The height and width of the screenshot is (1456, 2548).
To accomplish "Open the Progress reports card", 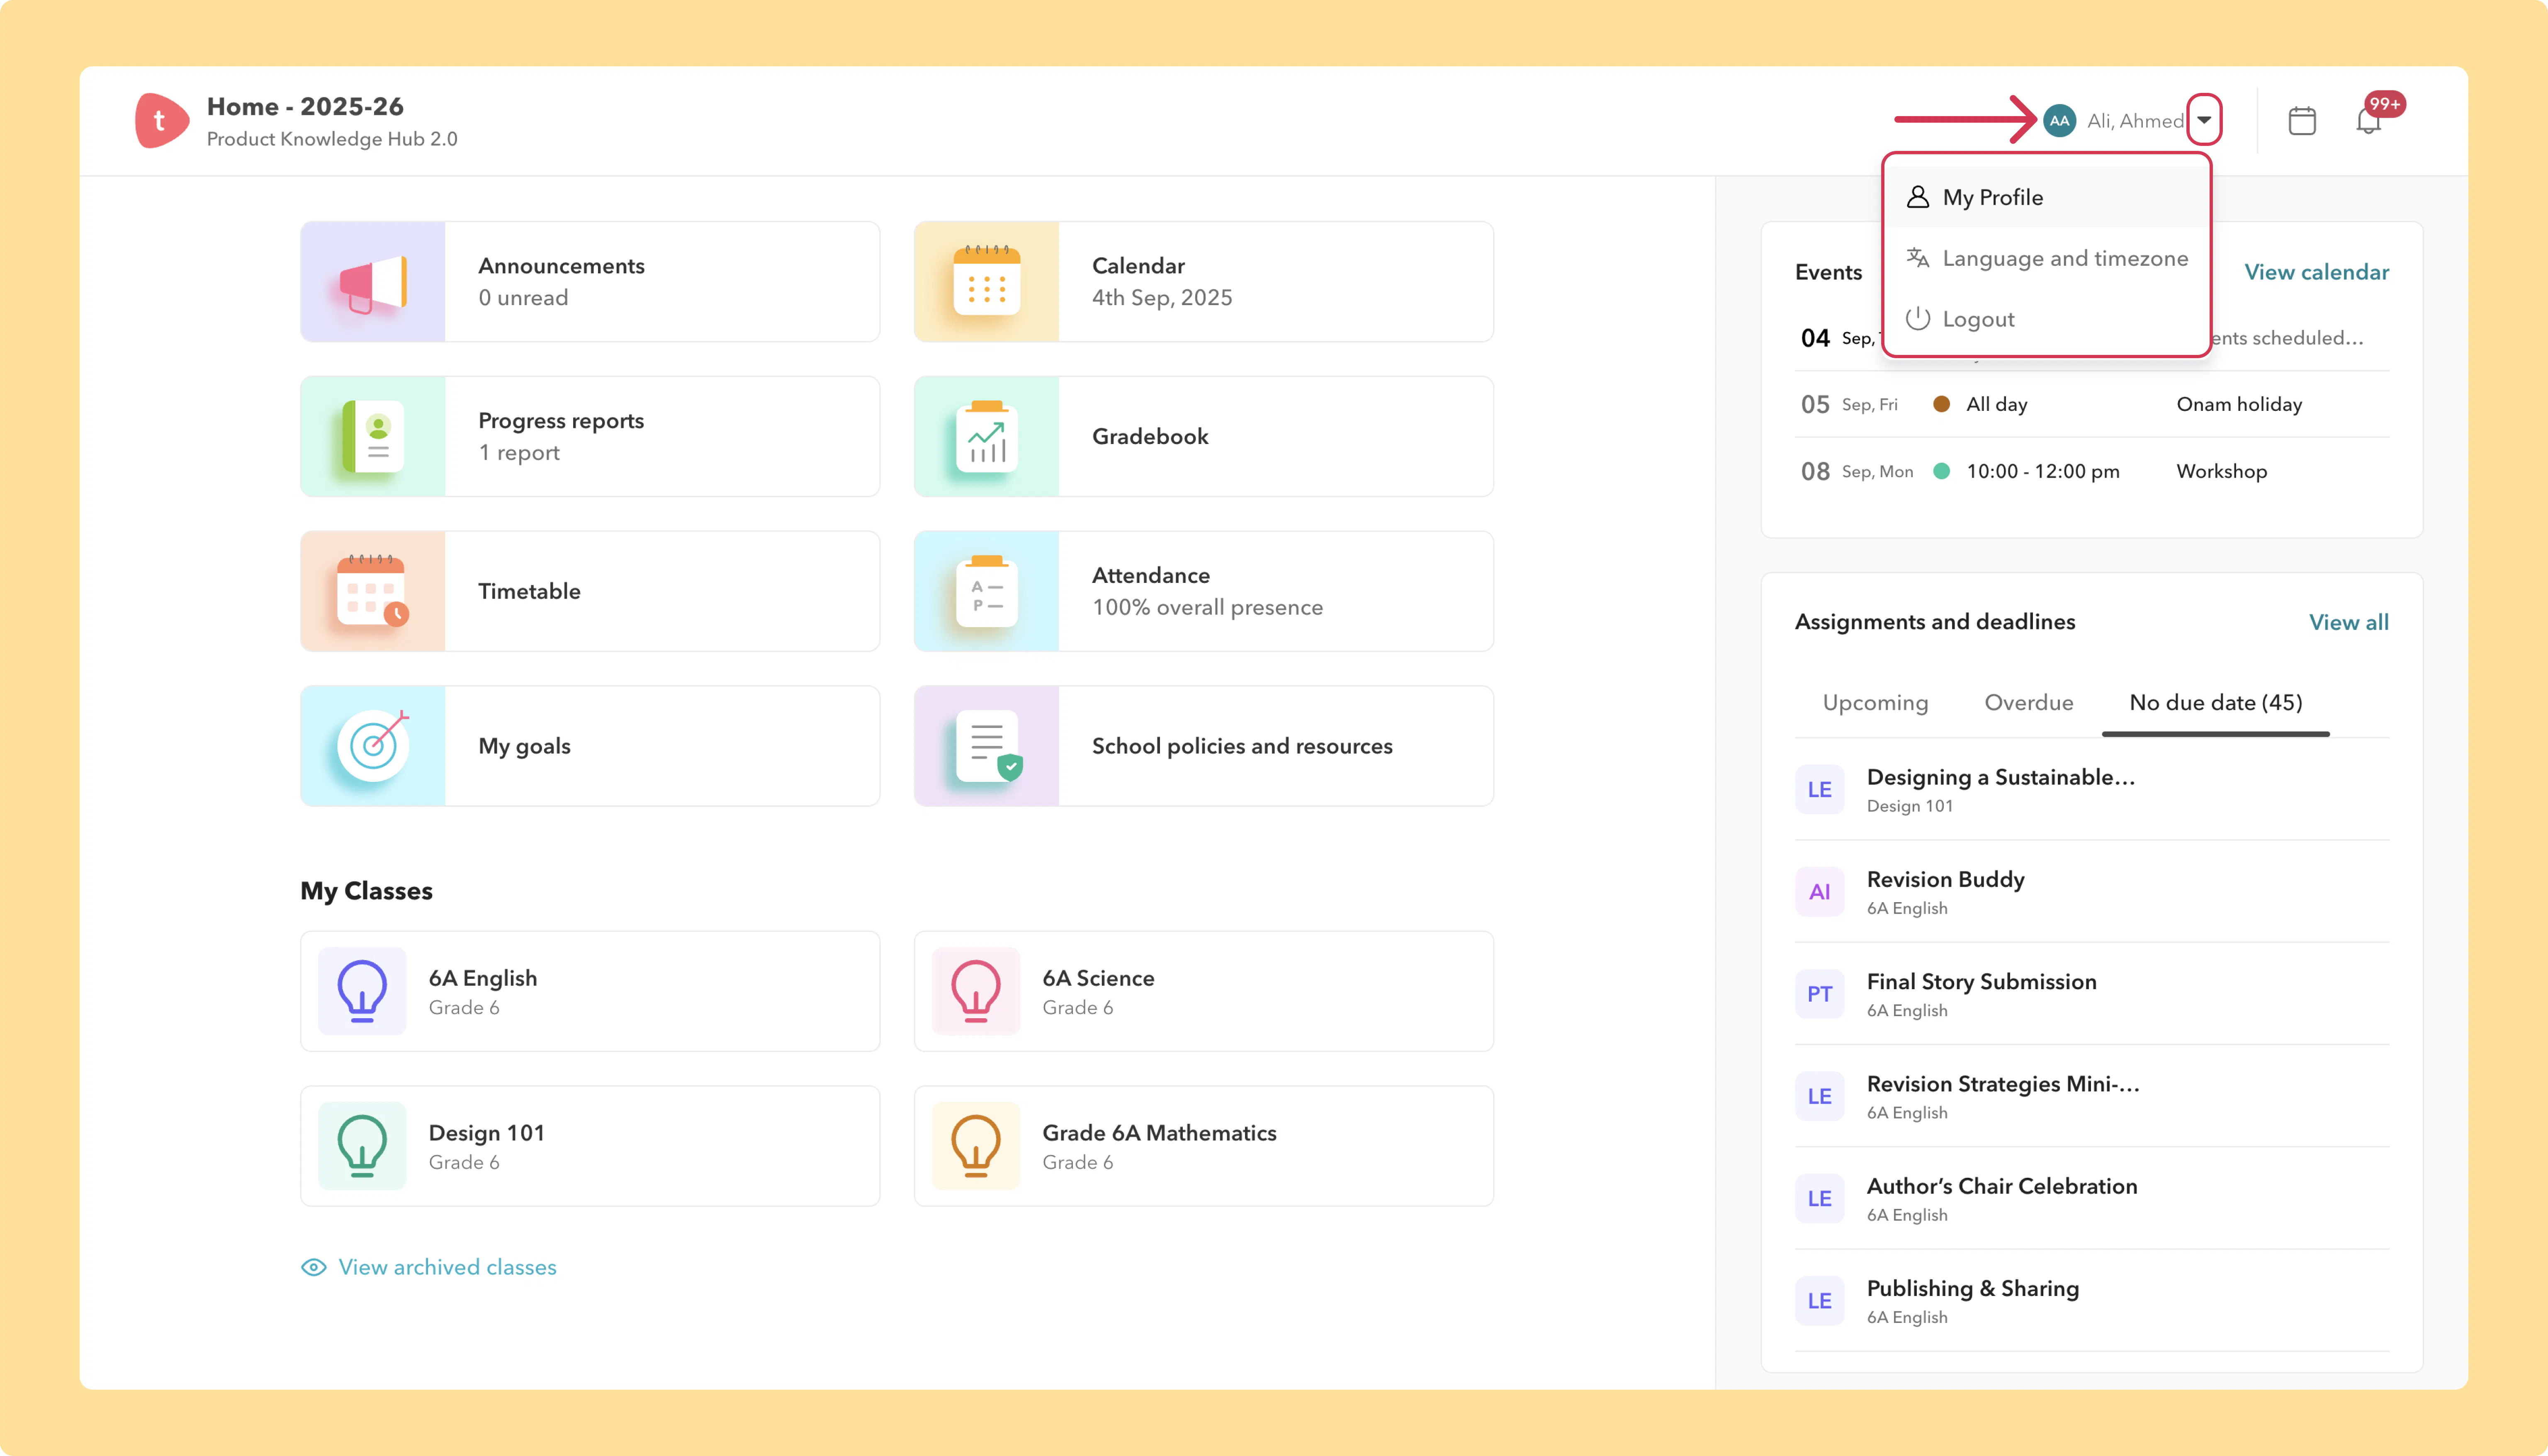I will 590,437.
